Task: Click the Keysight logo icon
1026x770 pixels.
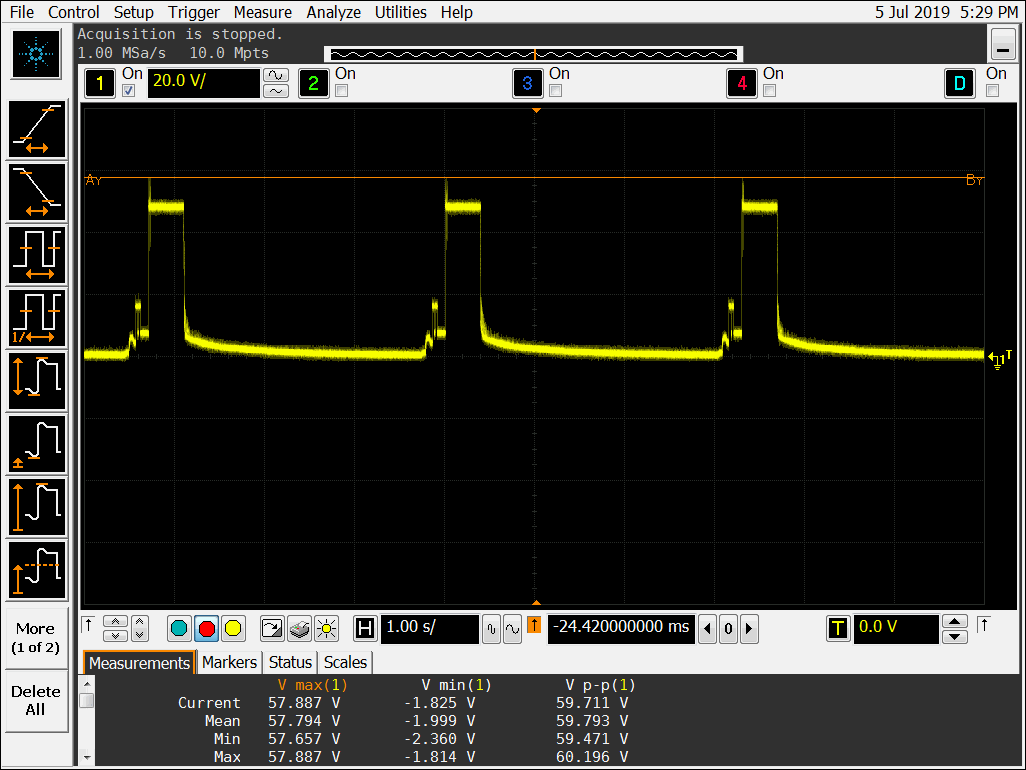Action: 36,54
